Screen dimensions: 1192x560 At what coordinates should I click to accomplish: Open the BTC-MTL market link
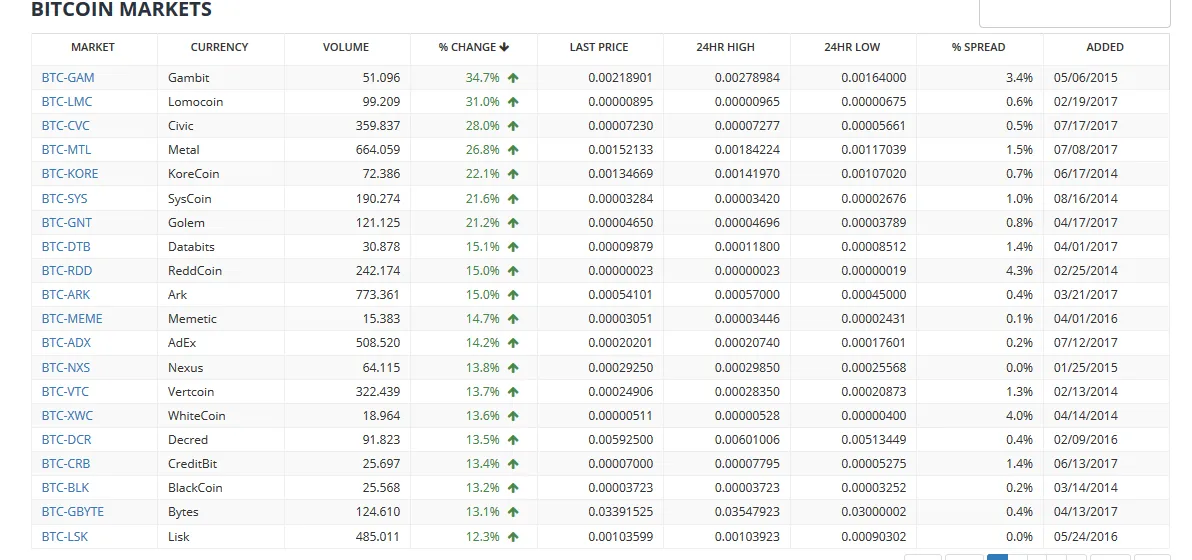pyautogui.click(x=66, y=150)
